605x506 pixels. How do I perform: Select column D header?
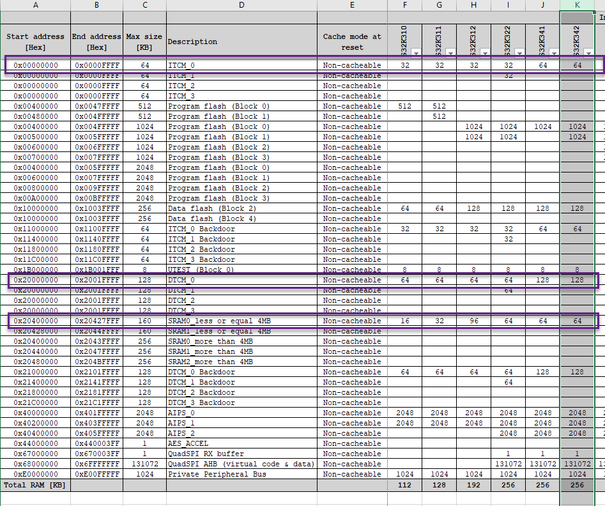pyautogui.click(x=242, y=5)
